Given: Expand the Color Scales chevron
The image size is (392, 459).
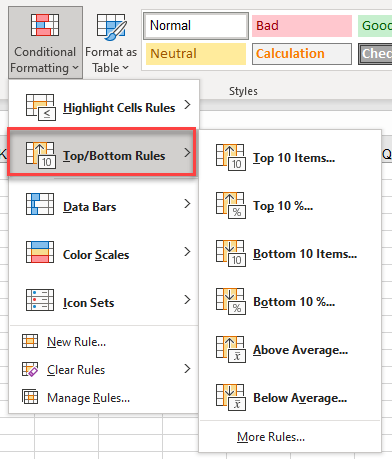Looking at the screenshot, I should click(187, 252).
